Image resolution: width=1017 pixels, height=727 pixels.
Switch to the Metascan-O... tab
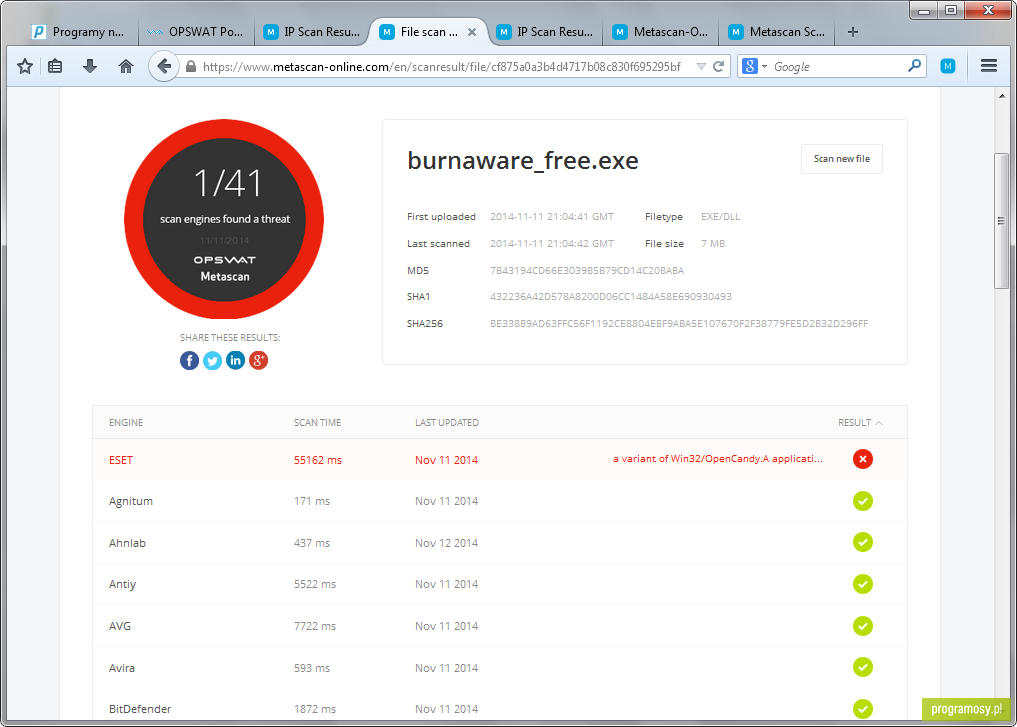[x=662, y=32]
